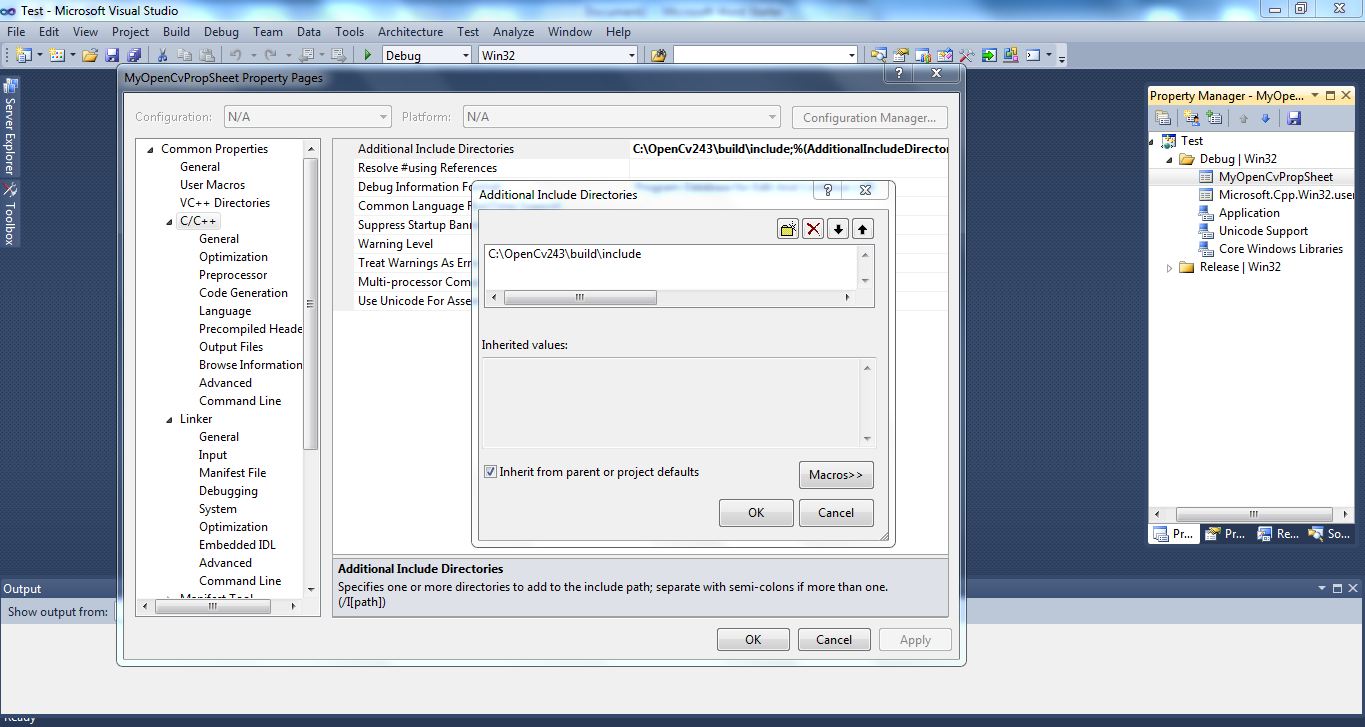Click the Find in Files toolbar icon
The height and width of the screenshot is (727, 1365).
658,55
